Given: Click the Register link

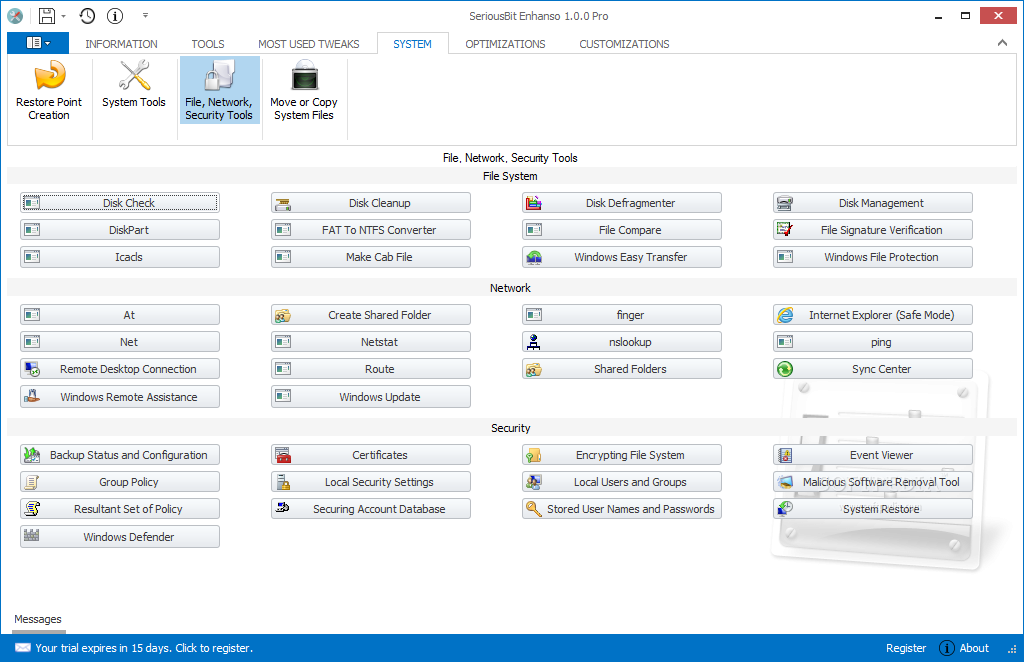Looking at the screenshot, I should tap(906, 648).
